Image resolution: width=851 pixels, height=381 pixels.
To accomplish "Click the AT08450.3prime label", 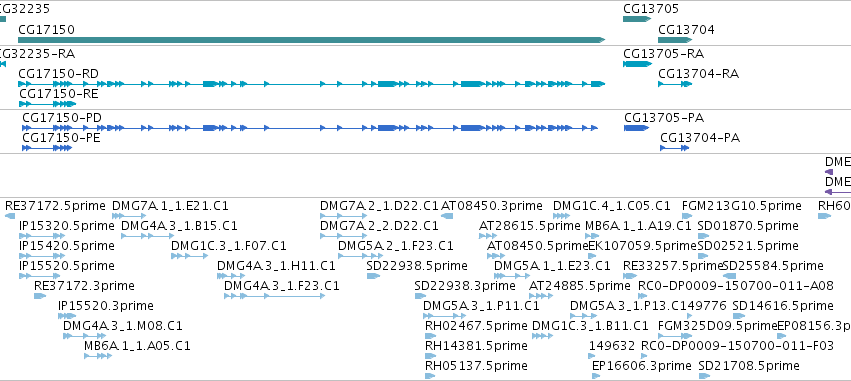I will [x=492, y=206].
